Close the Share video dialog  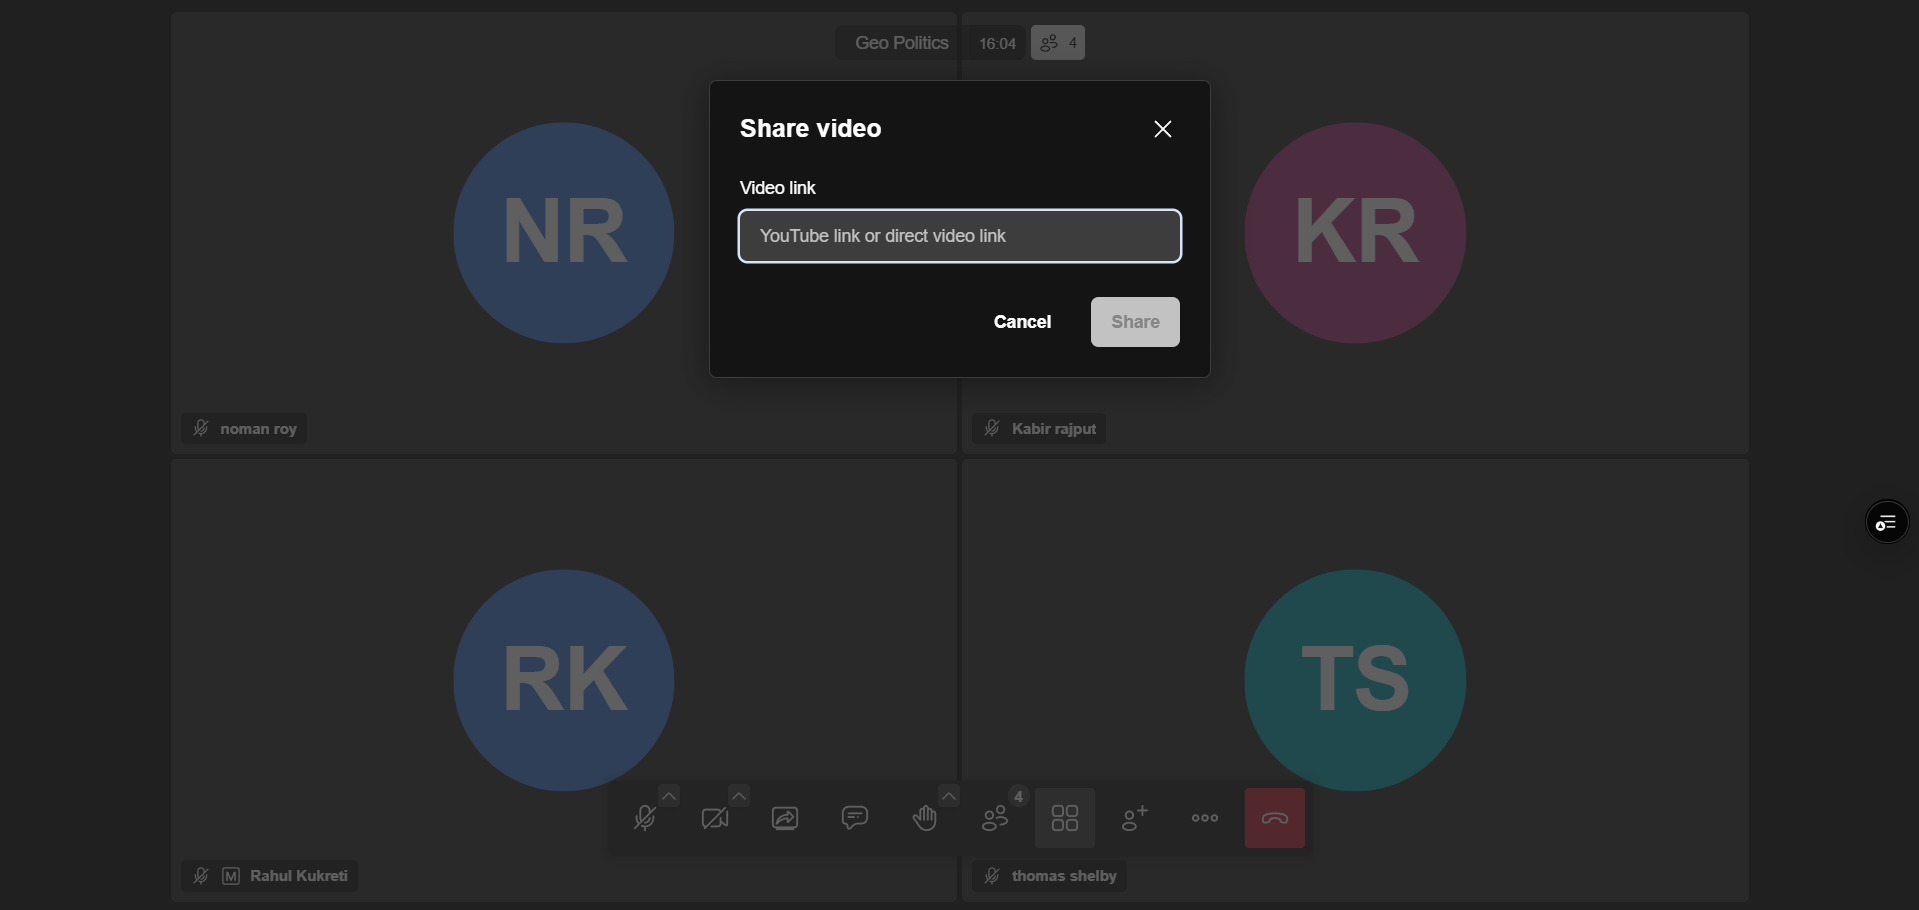pos(1162,129)
